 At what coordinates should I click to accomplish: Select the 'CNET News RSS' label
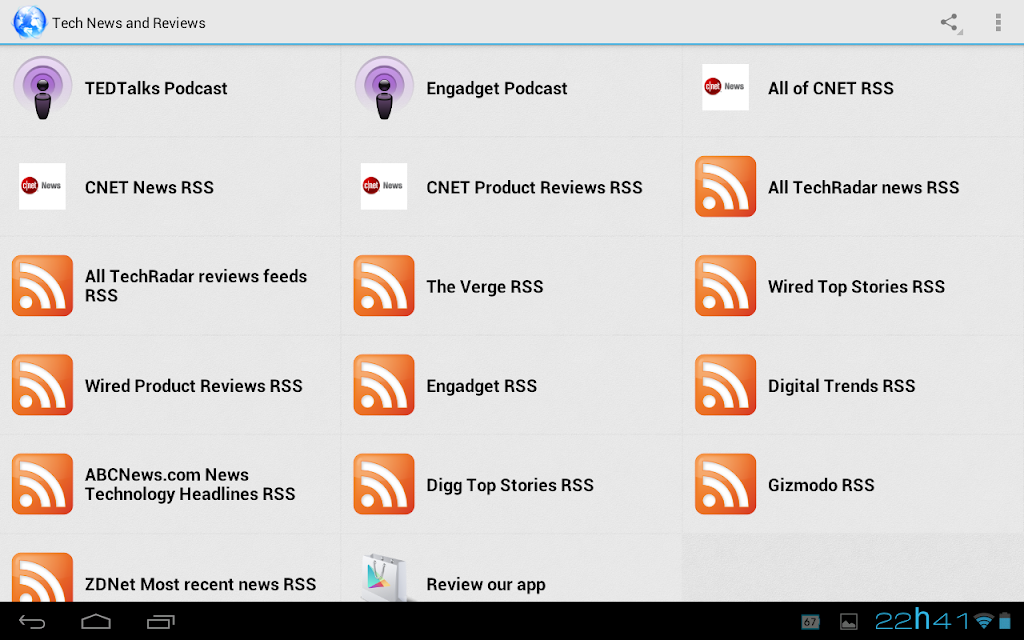[x=150, y=187]
